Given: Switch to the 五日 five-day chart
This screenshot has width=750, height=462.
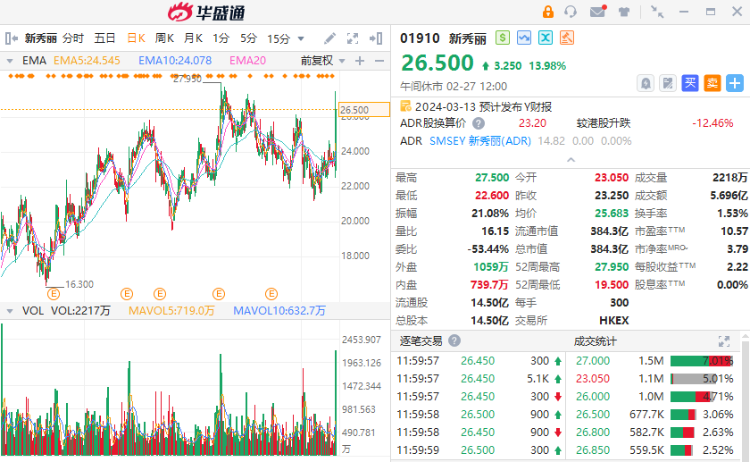Looking at the screenshot, I should click(105, 38).
